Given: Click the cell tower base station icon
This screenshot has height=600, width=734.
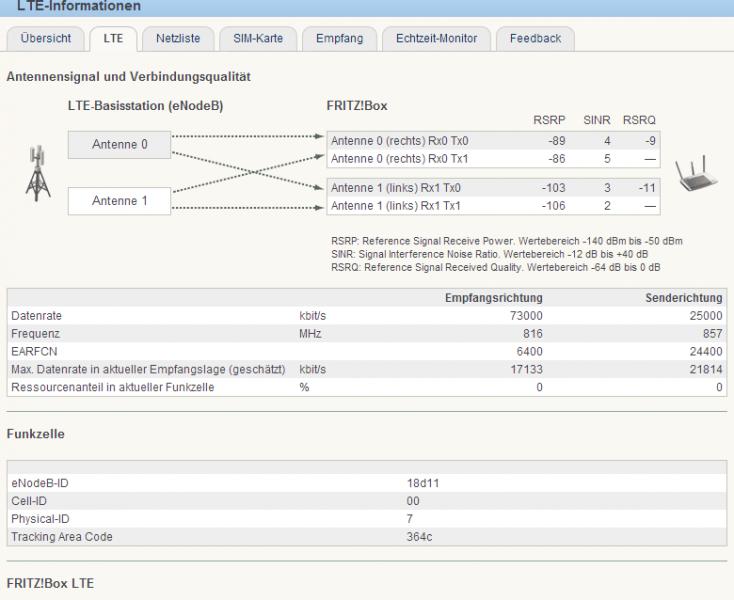Looking at the screenshot, I should (38, 173).
